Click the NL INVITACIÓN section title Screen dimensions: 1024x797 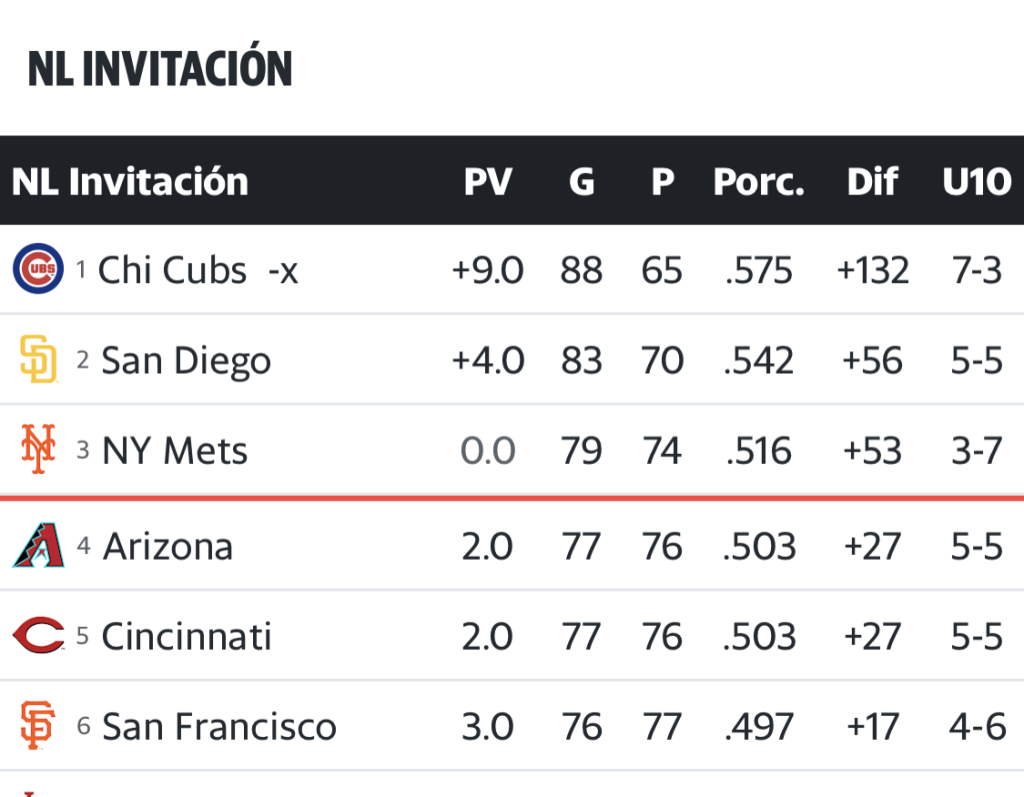[160, 68]
